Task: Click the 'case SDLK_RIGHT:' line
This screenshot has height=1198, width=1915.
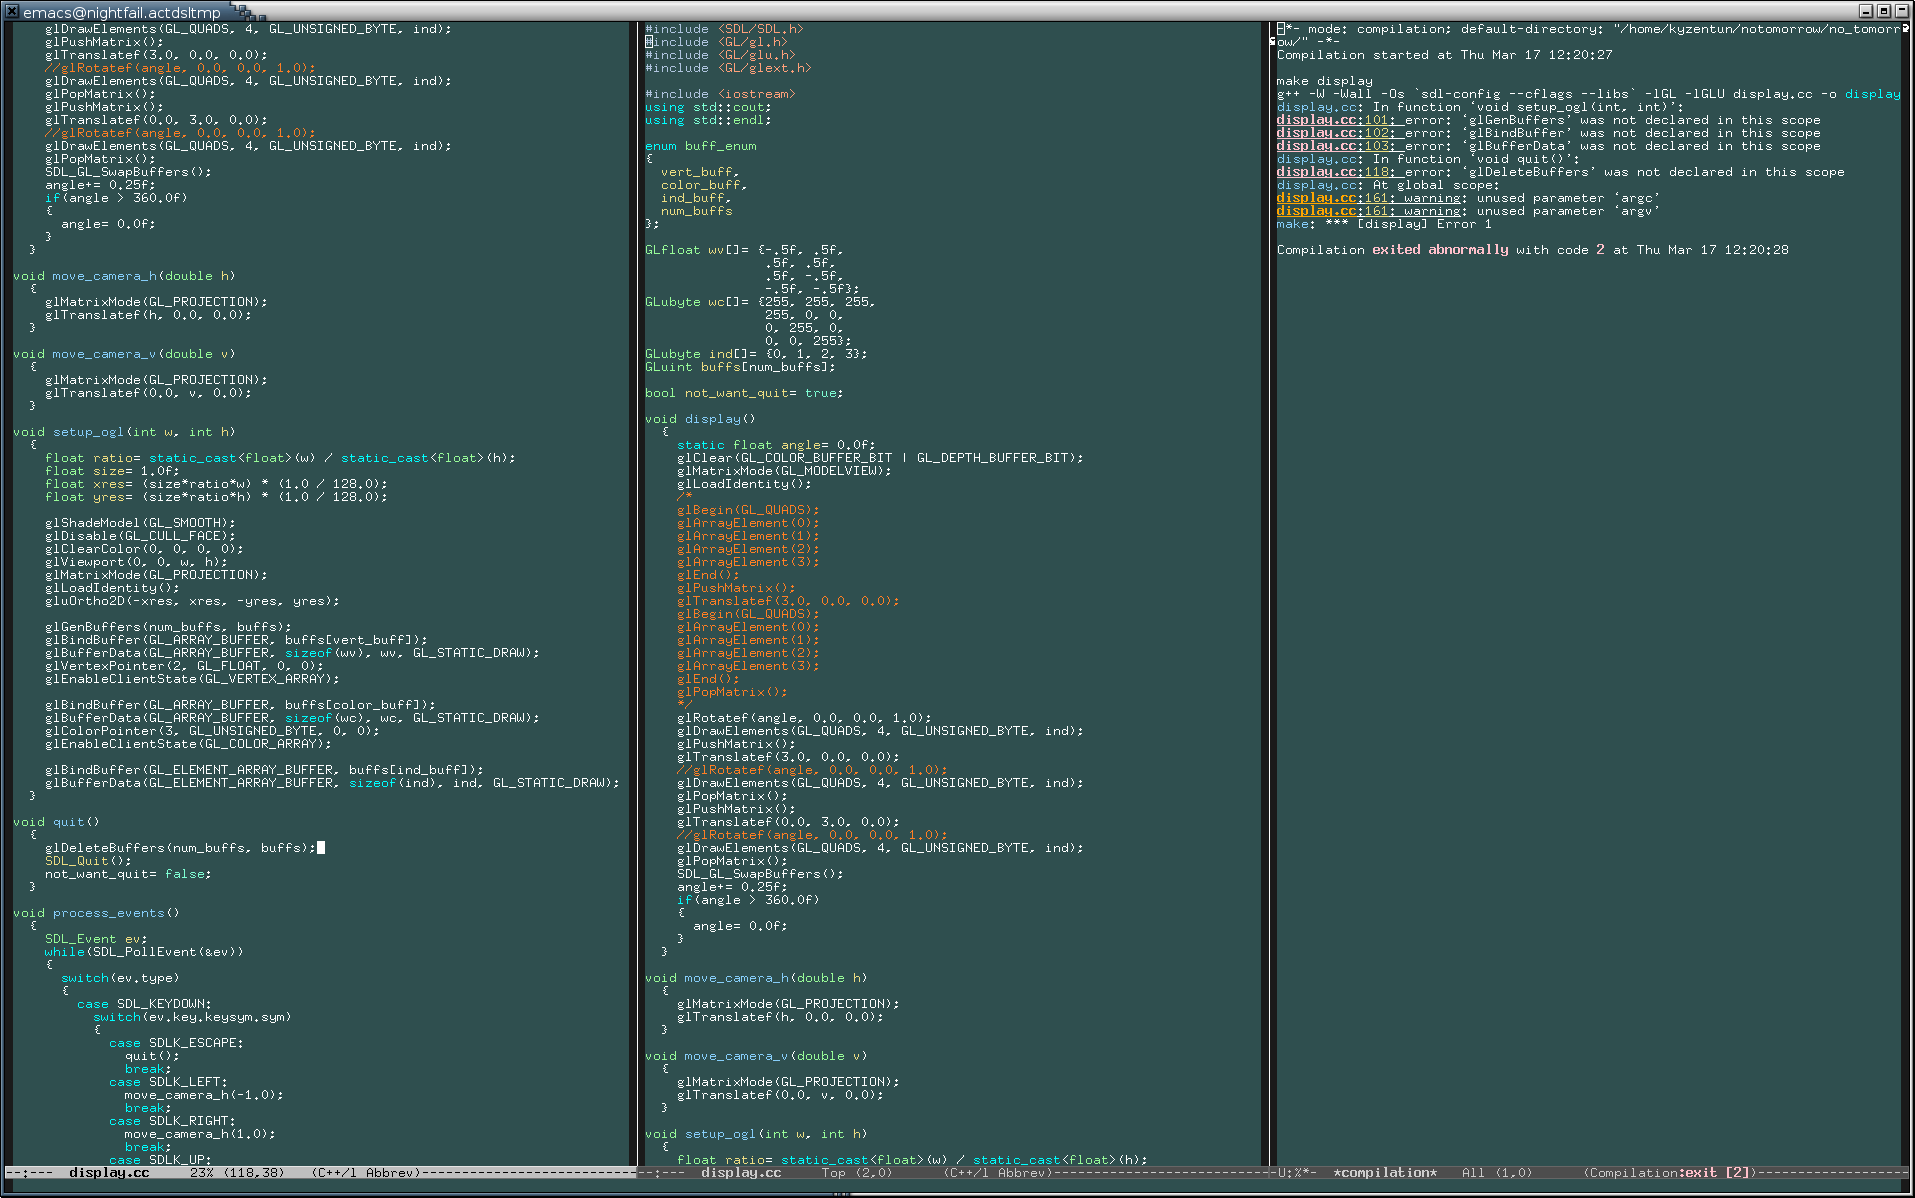Action: (172, 1121)
